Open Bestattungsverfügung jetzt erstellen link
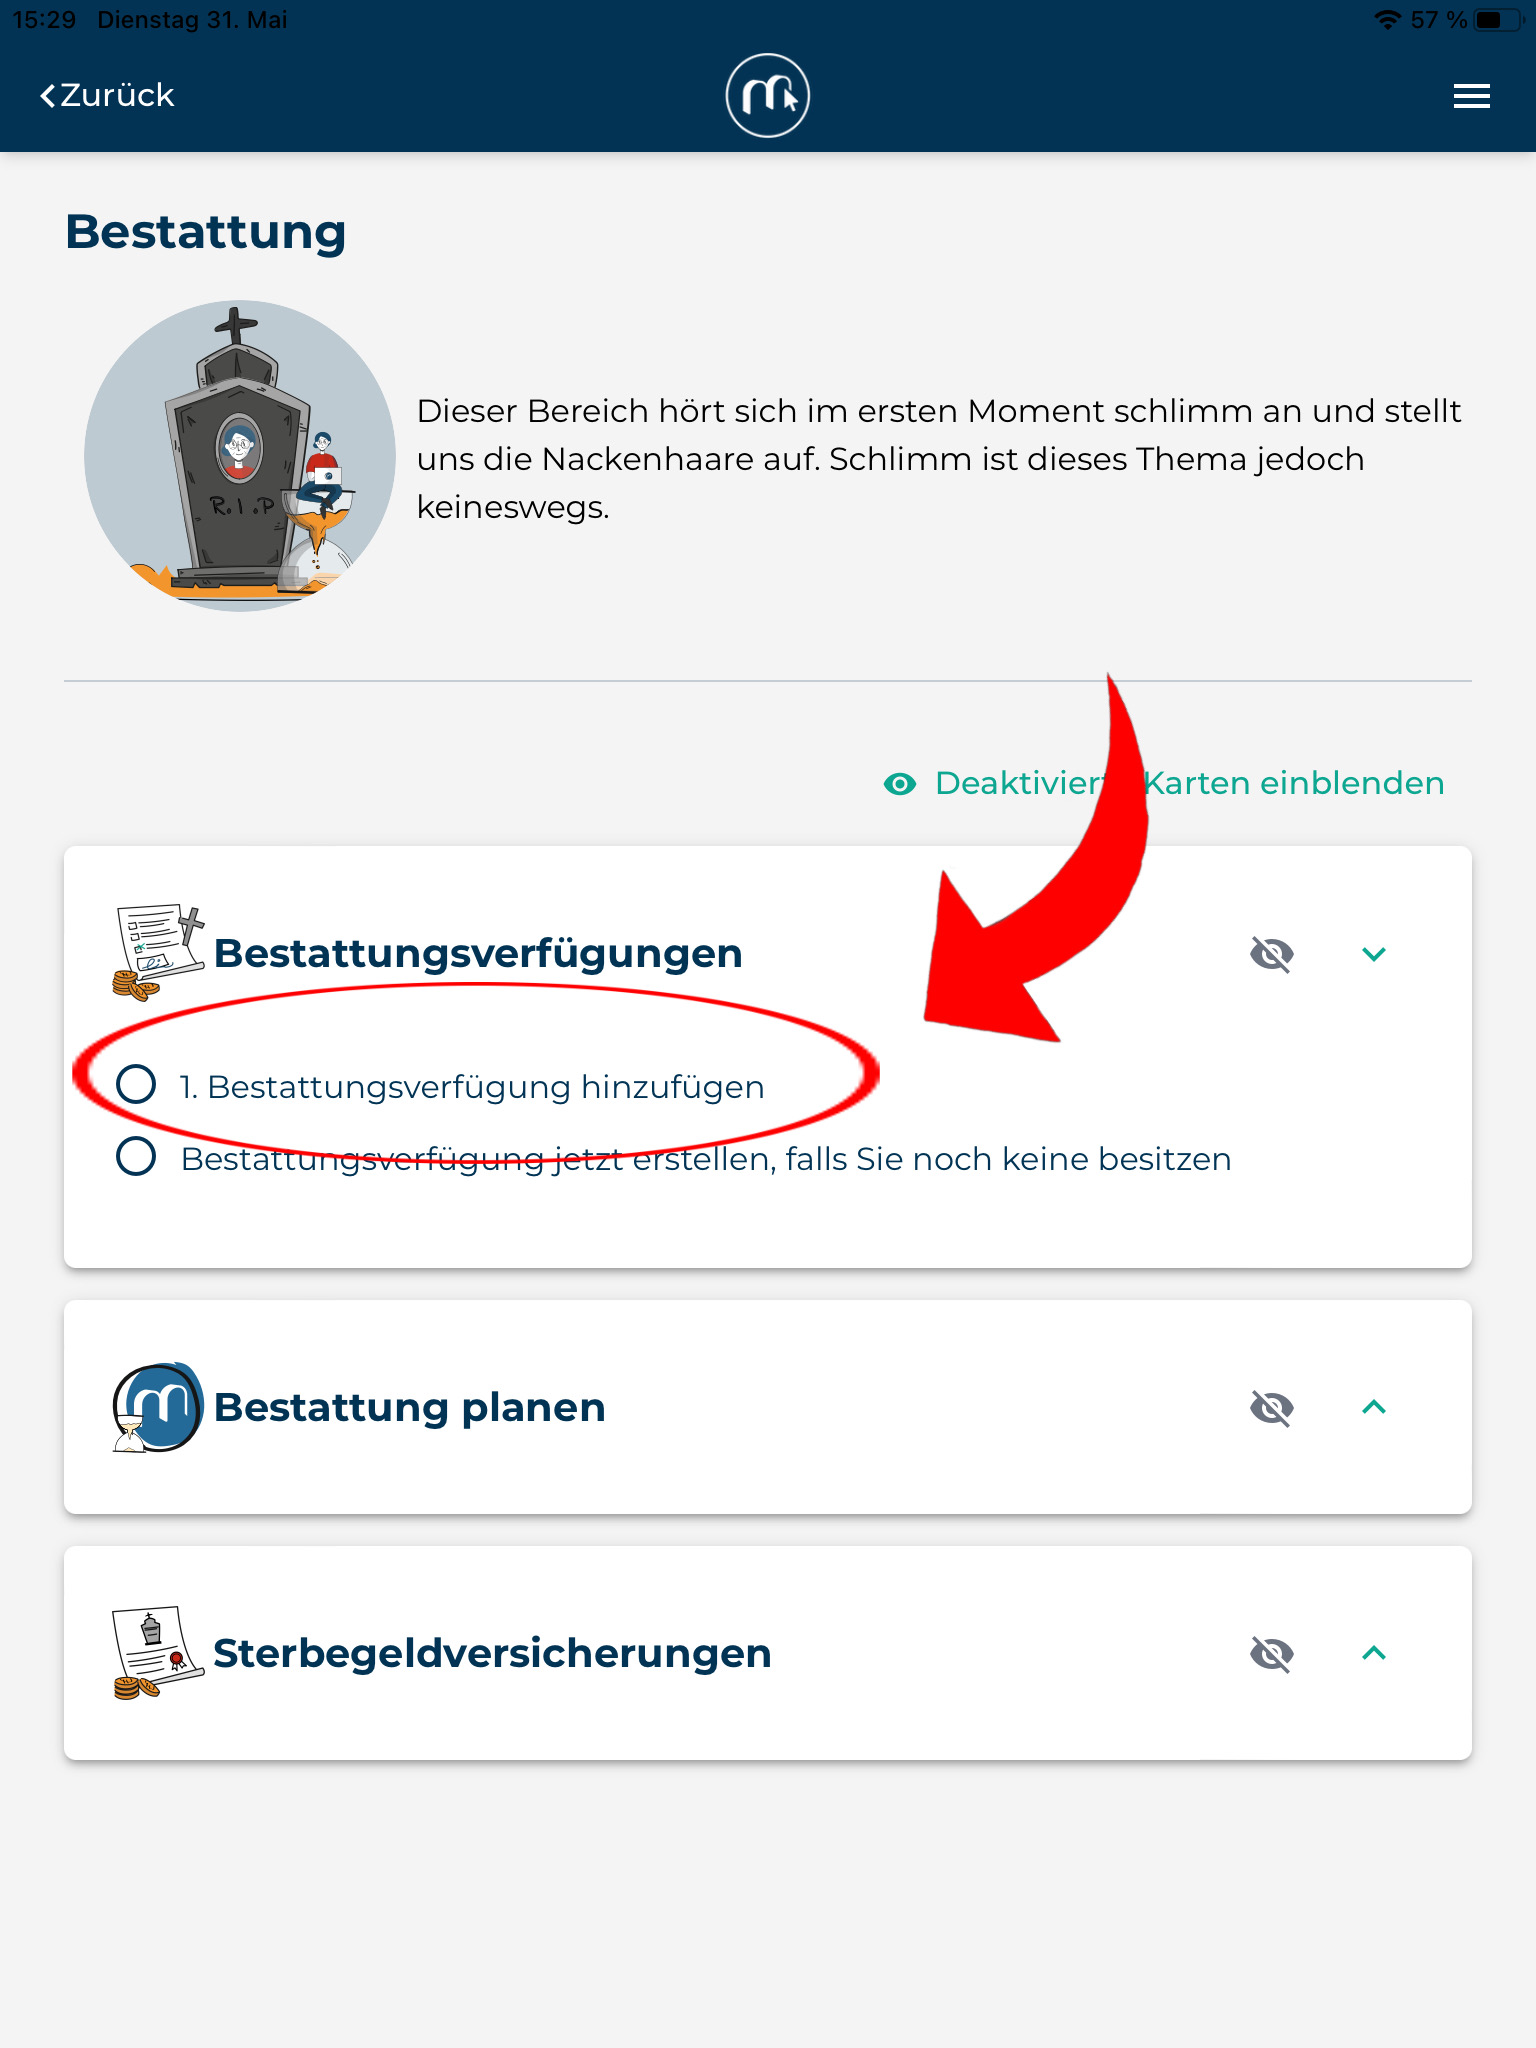This screenshot has height=2048, width=1536. coord(706,1159)
